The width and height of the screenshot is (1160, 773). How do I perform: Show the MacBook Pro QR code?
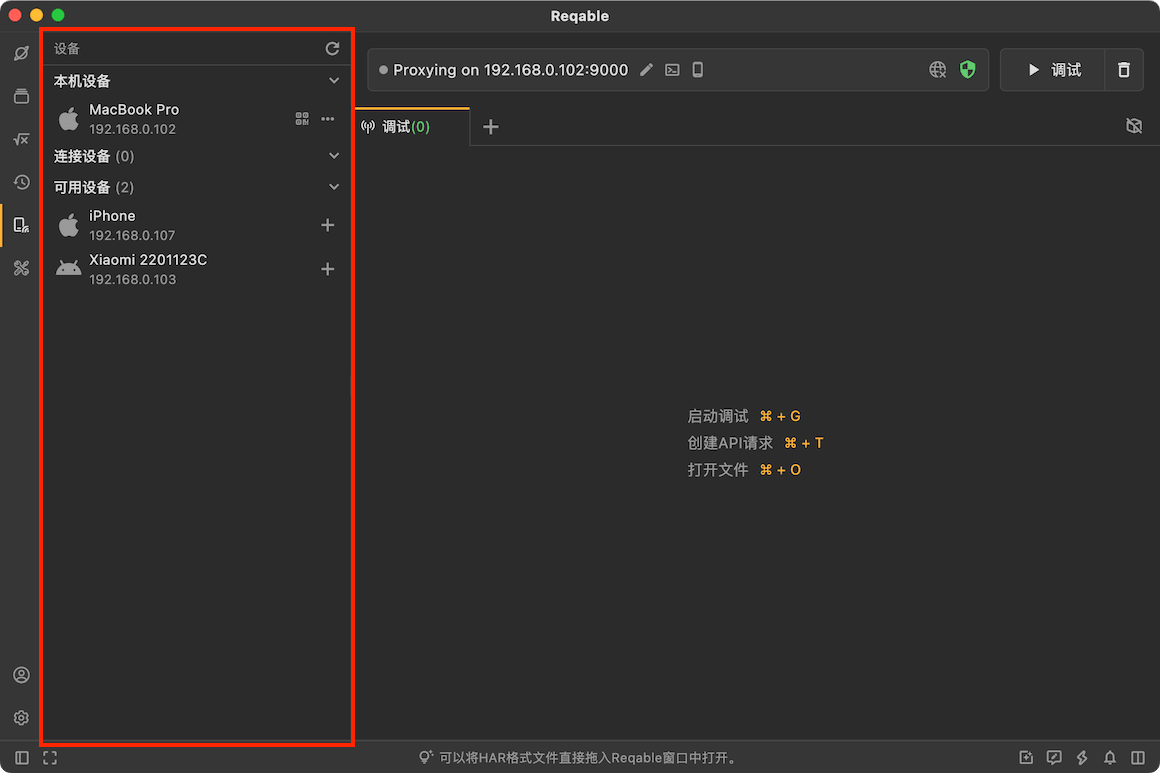[x=302, y=119]
